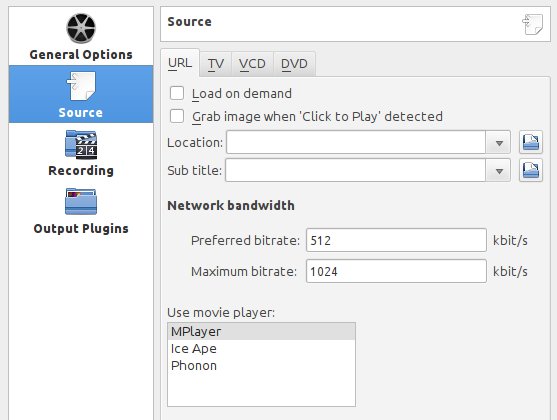This screenshot has height=420, width=557.
Task: Enable Load on demand checkbox
Action: tap(177, 93)
